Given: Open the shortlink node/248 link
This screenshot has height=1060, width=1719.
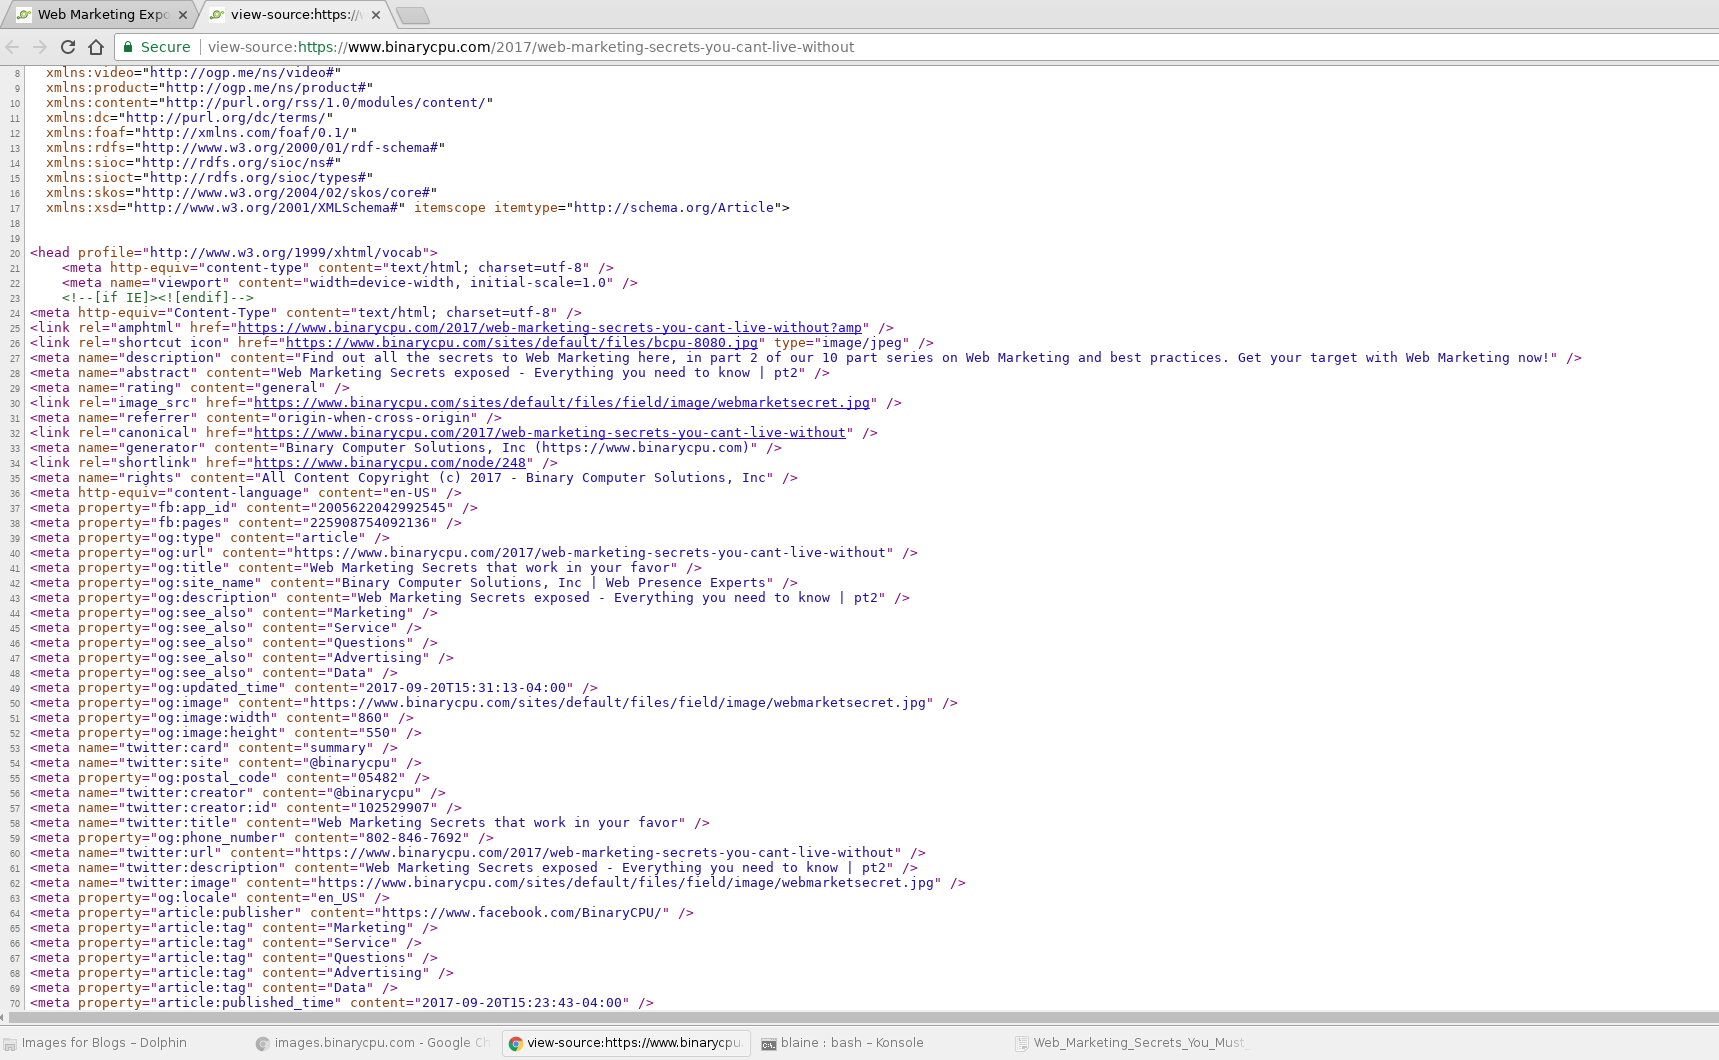Looking at the screenshot, I should [x=390, y=463].
